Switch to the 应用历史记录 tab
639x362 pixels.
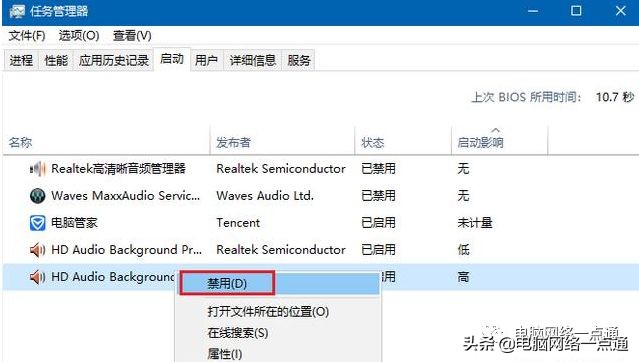114,61
